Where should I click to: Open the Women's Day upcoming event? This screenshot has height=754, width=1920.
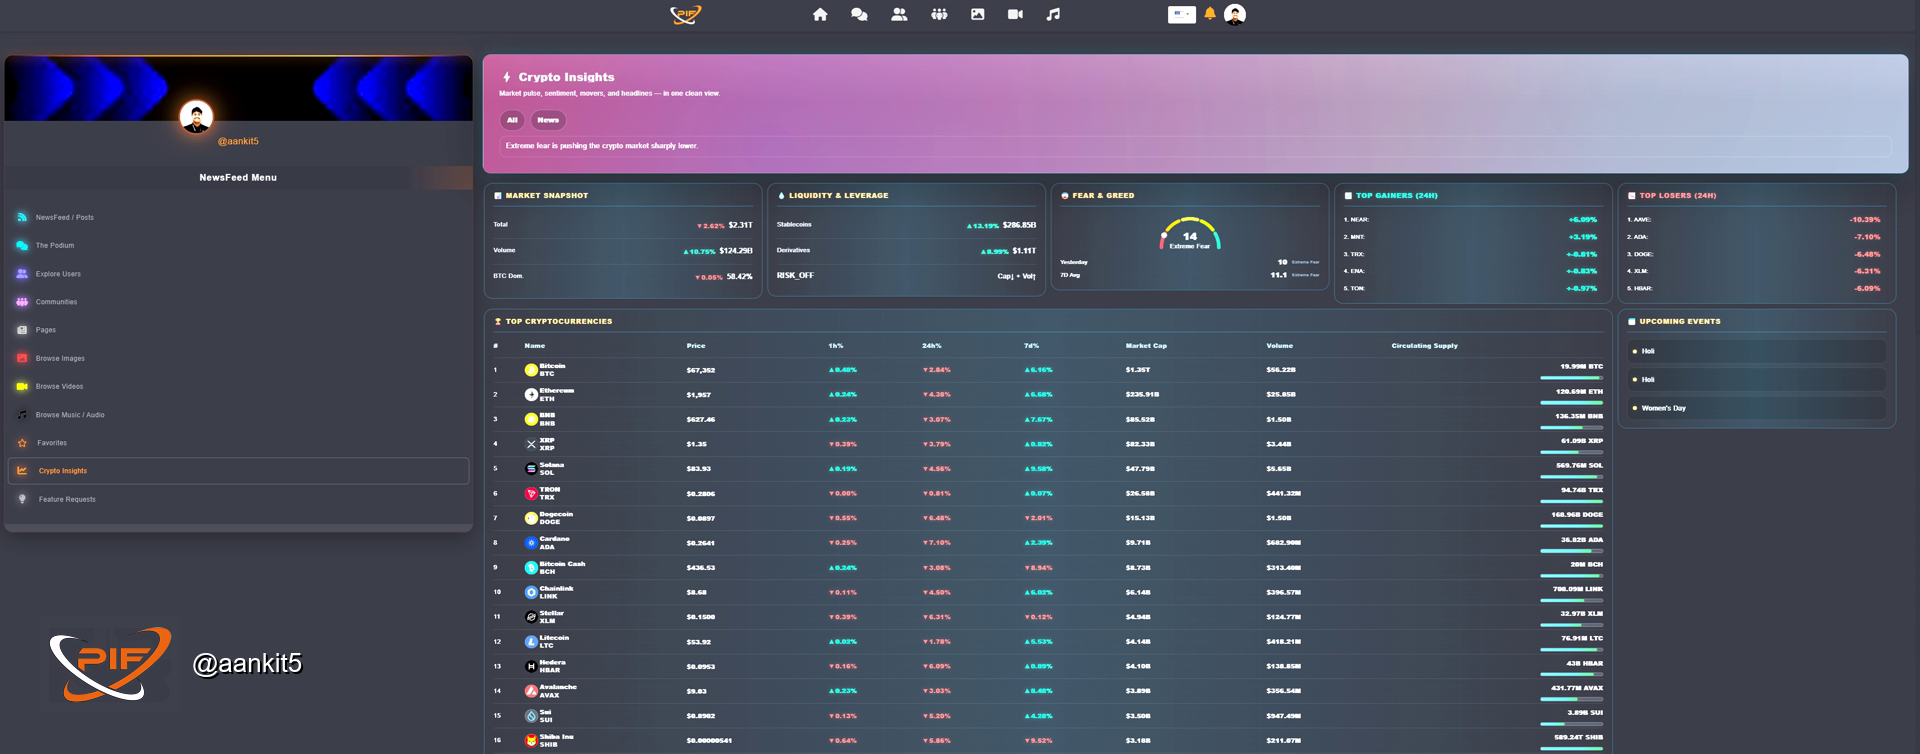click(x=1663, y=408)
